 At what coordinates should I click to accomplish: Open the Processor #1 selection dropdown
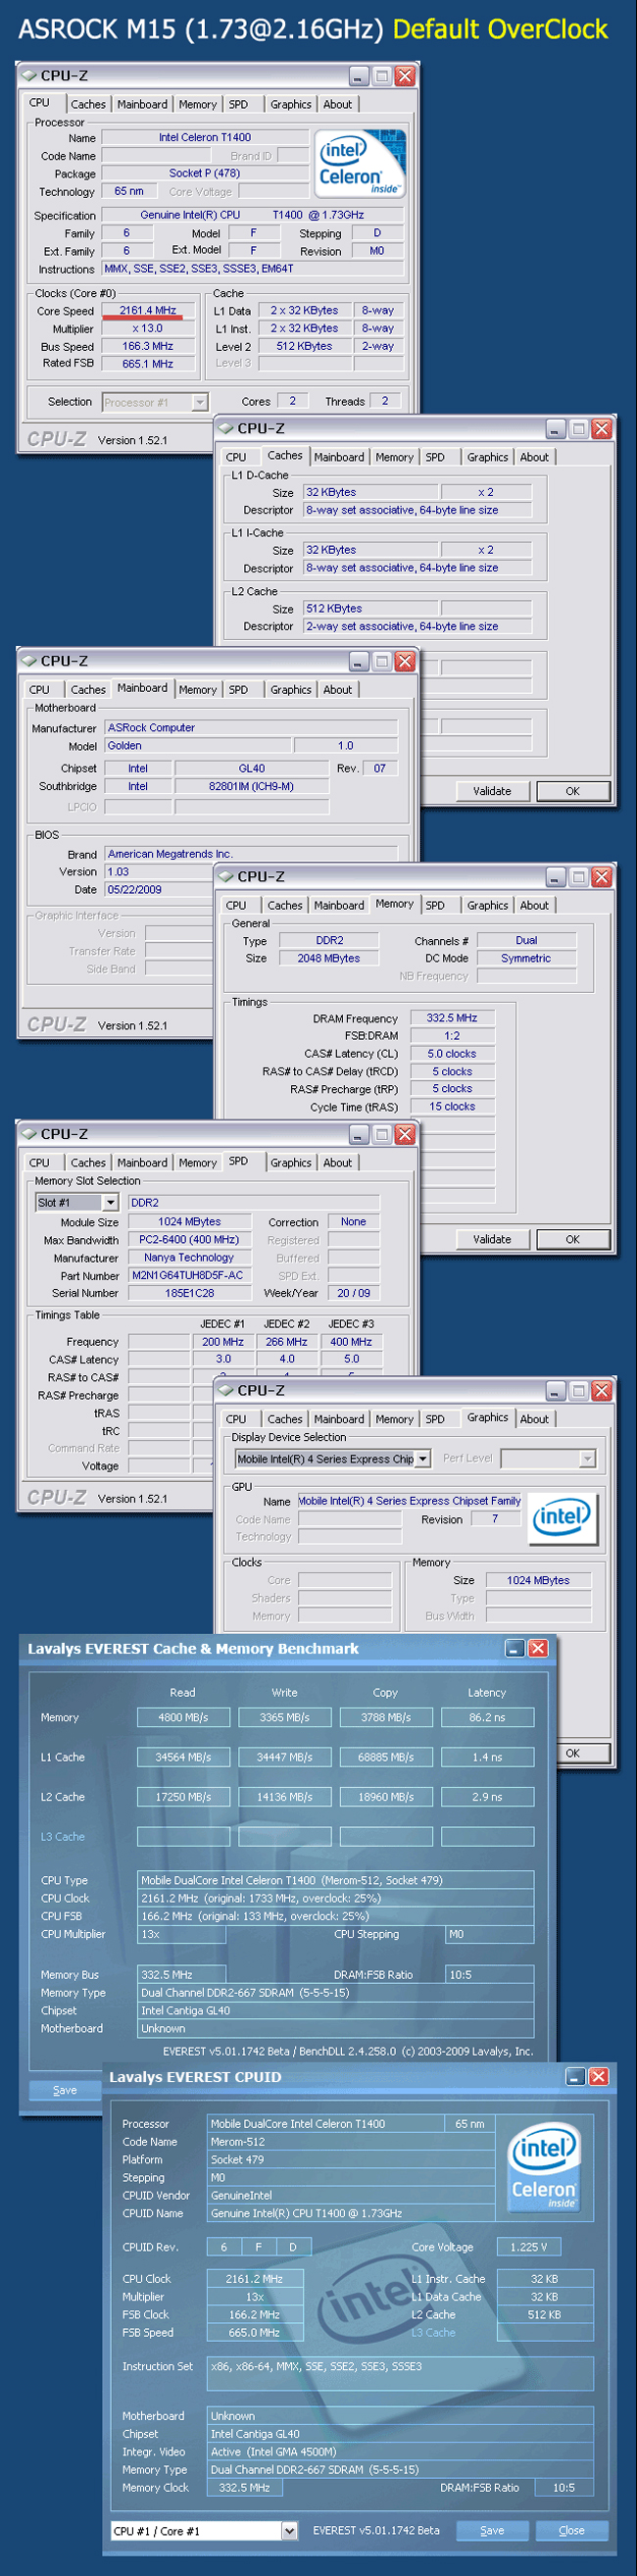click(x=200, y=402)
